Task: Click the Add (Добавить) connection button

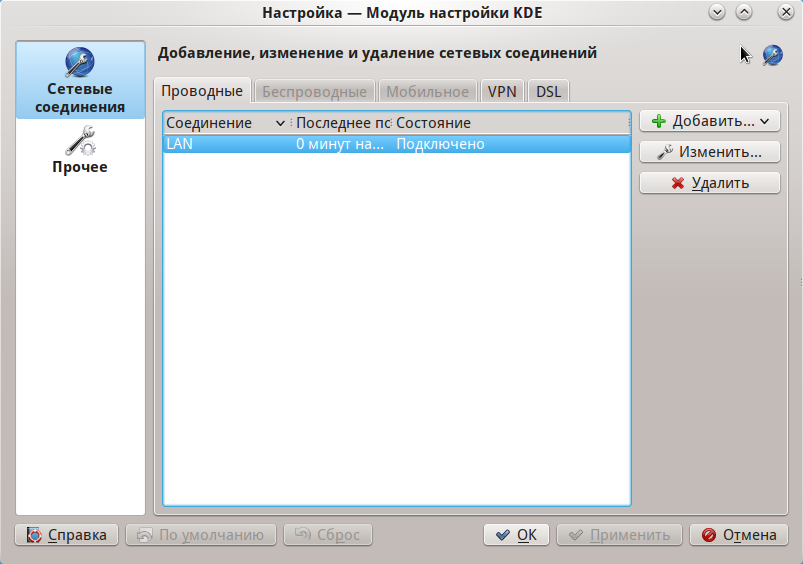Action: pyautogui.click(x=710, y=121)
